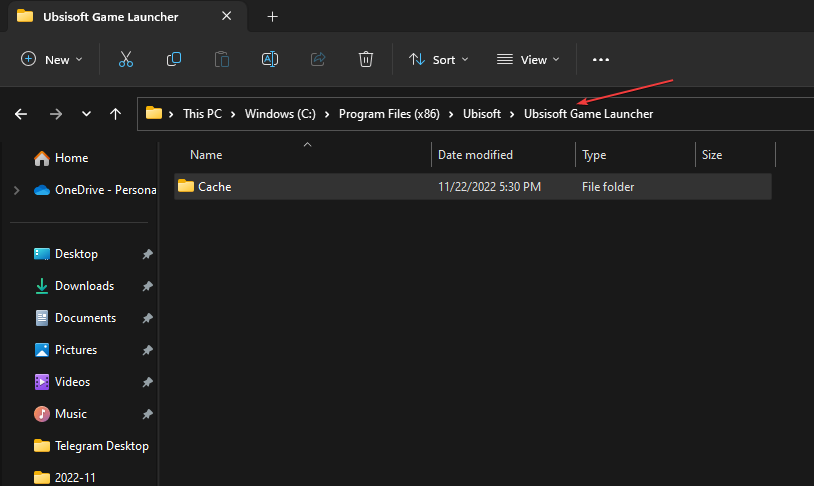Open the New item dropdown
This screenshot has height=486, width=814.
tap(51, 60)
